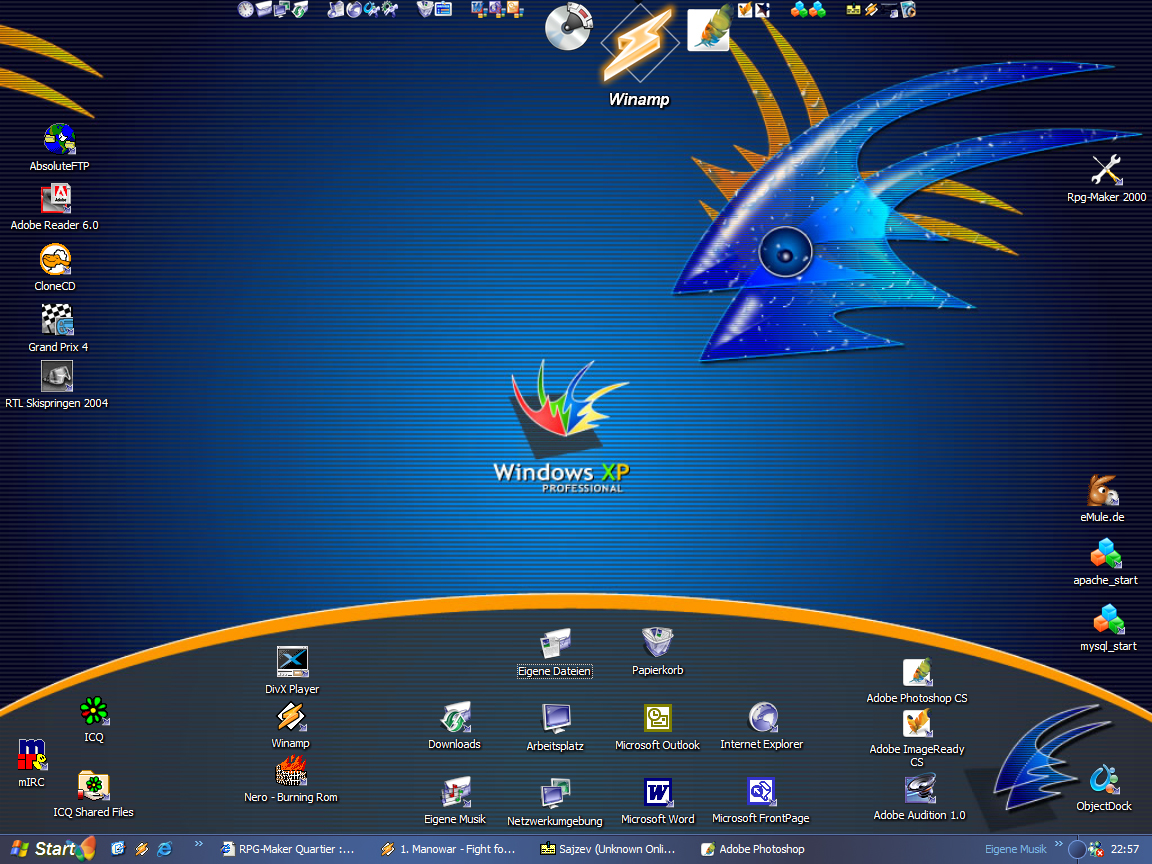This screenshot has width=1152, height=864.
Task: Click recycle bin icon in top dock
Action: pyautogui.click(x=425, y=10)
